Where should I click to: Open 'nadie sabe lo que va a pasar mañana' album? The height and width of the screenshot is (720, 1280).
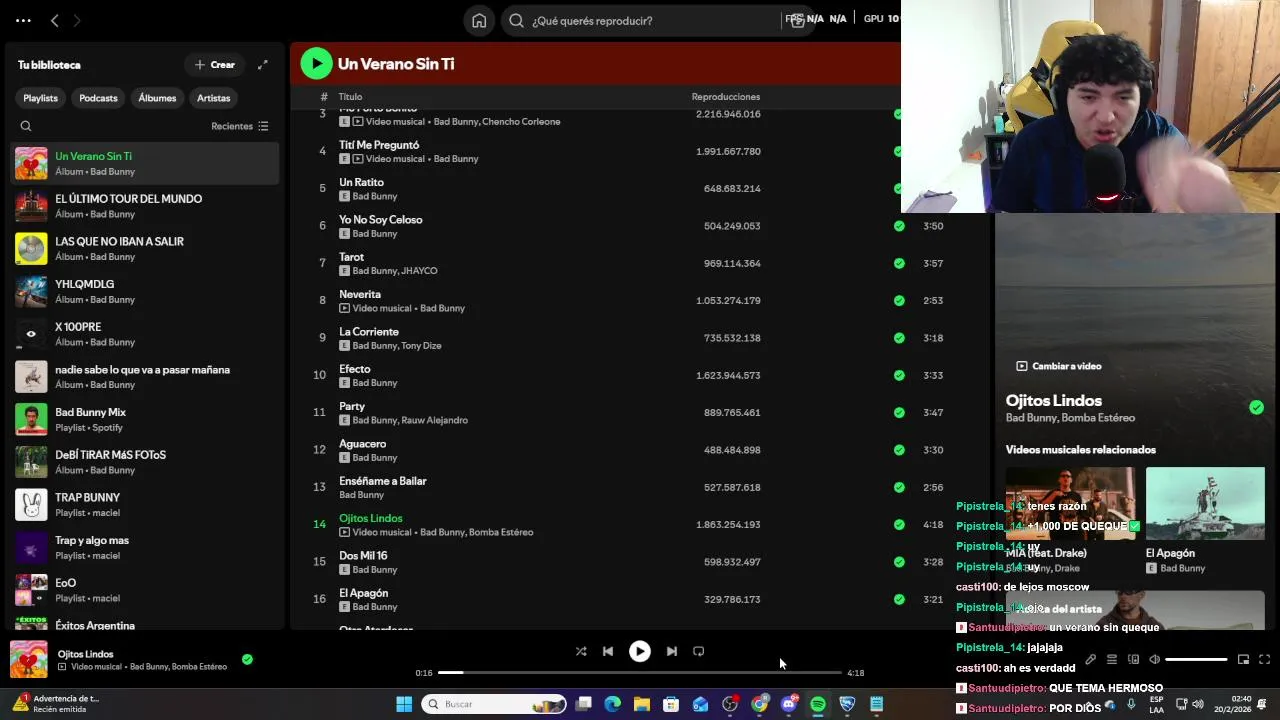[x=146, y=377]
